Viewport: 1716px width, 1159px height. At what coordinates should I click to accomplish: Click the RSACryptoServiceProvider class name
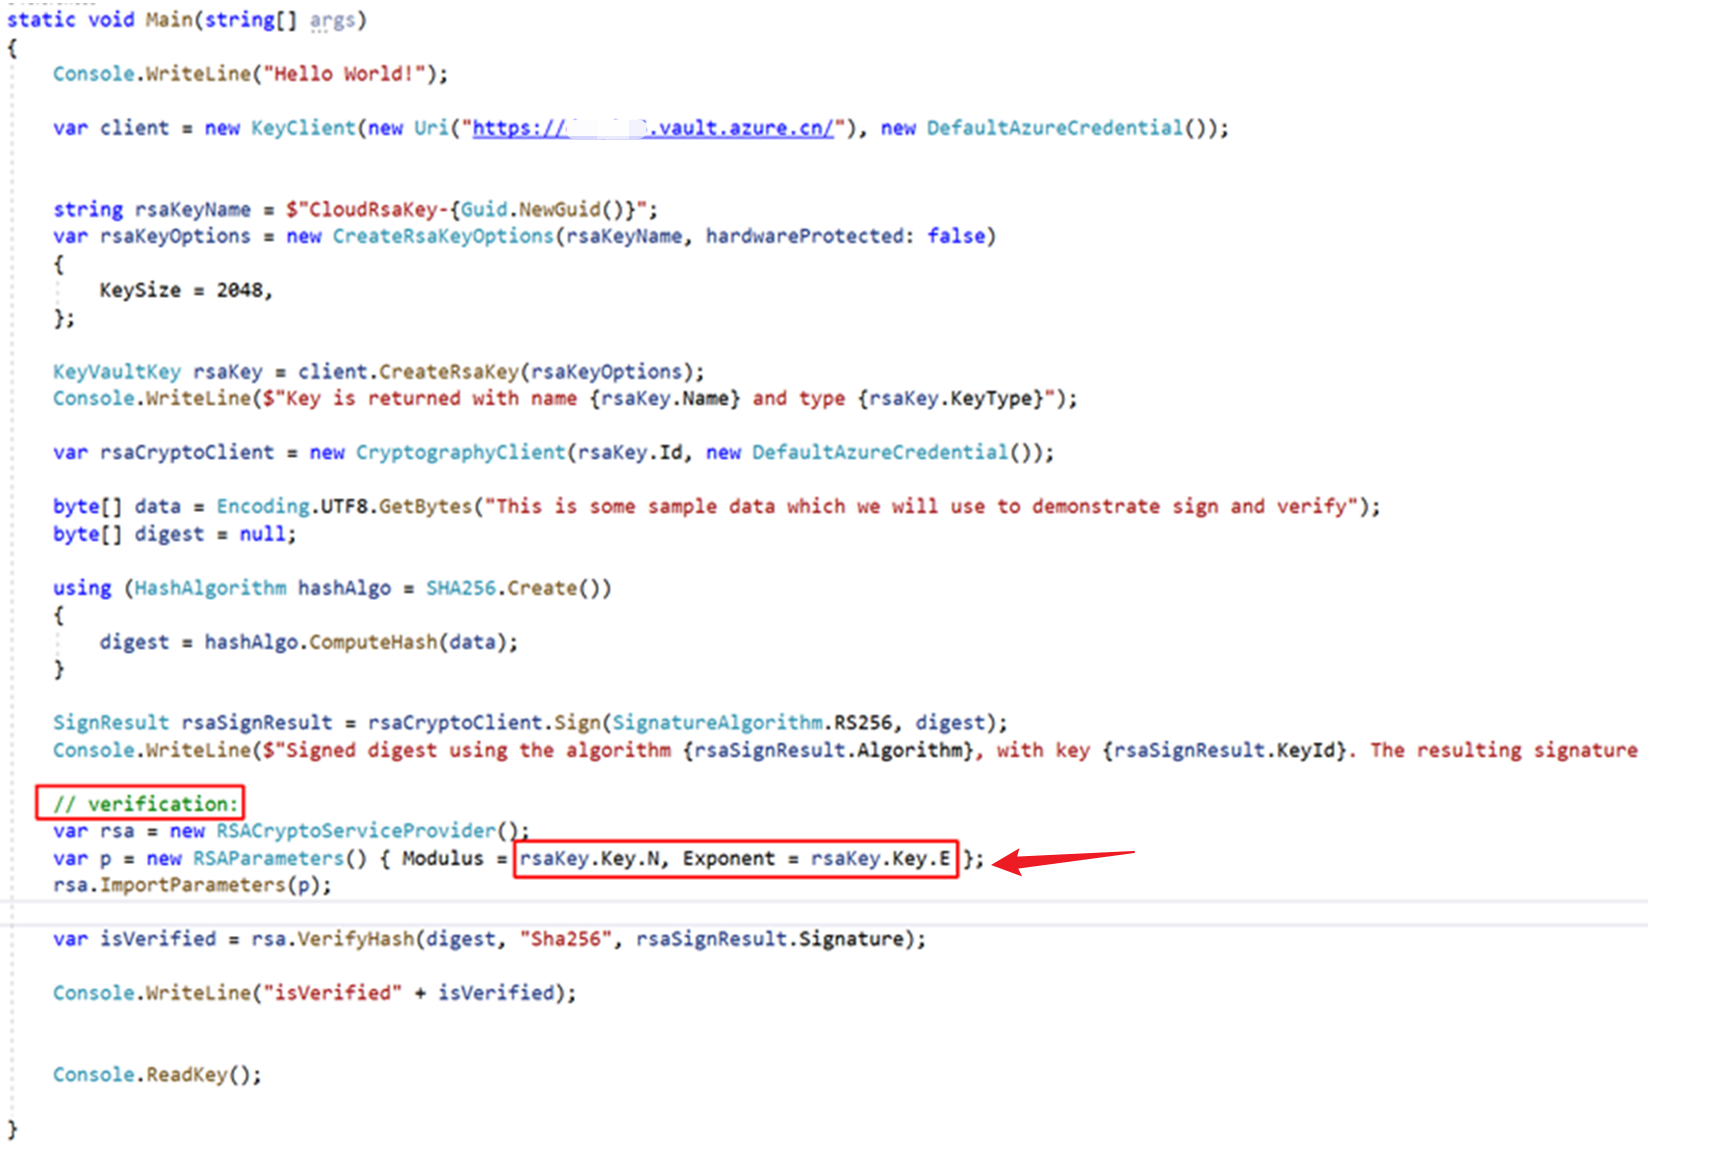355,831
